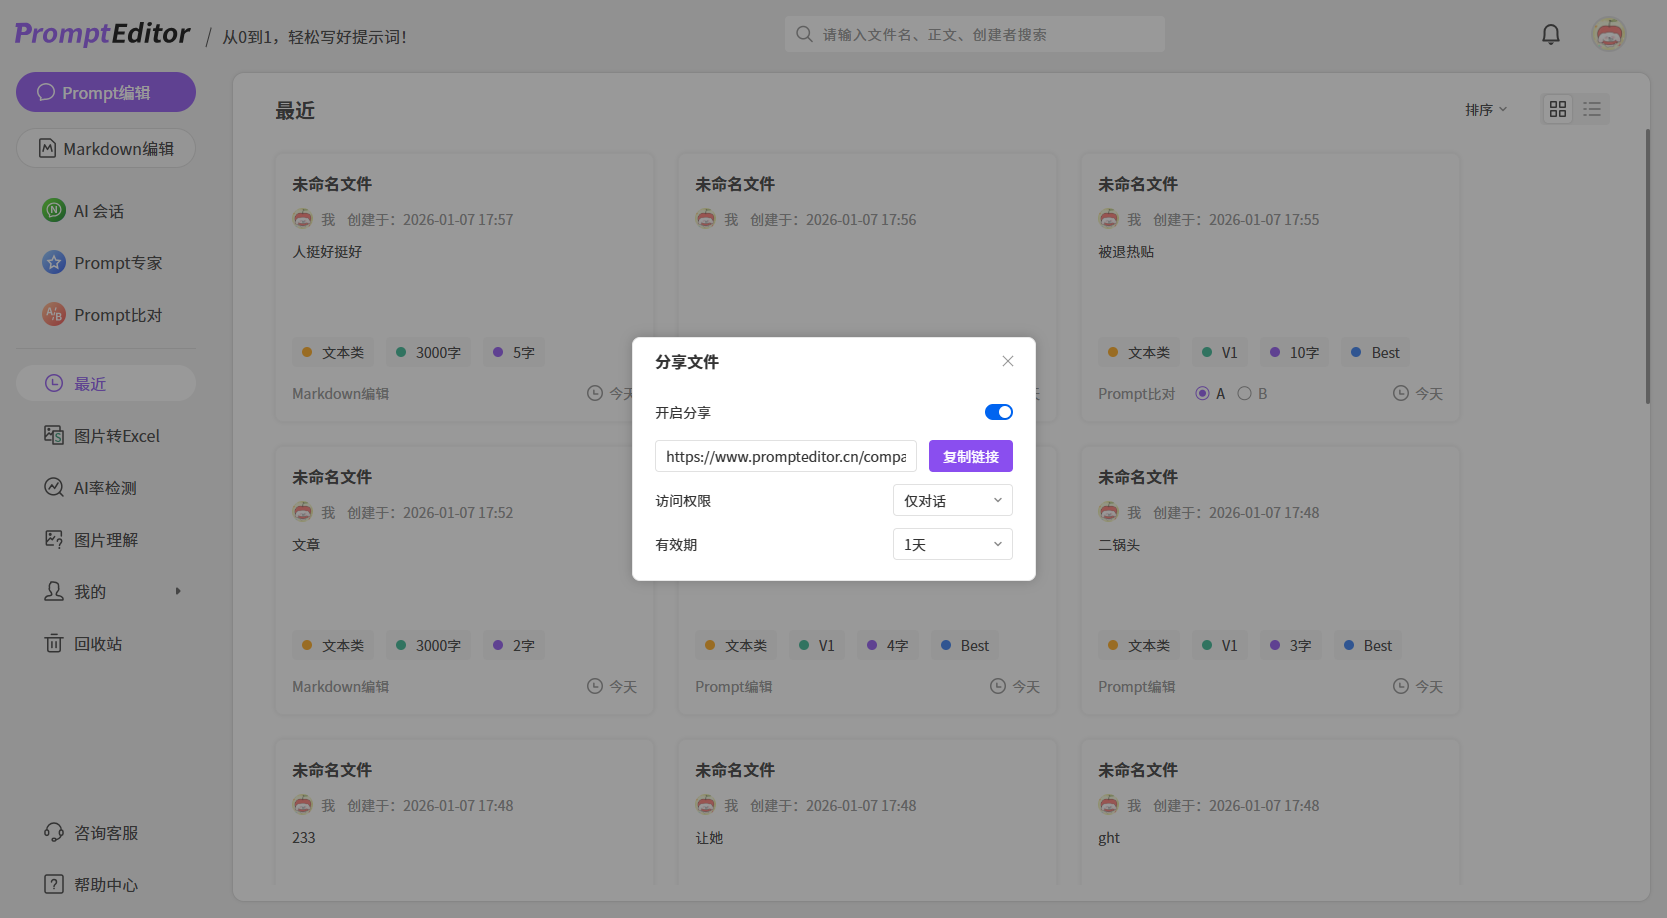Click the share link URL field
This screenshot has height=918, width=1667.
click(785, 457)
